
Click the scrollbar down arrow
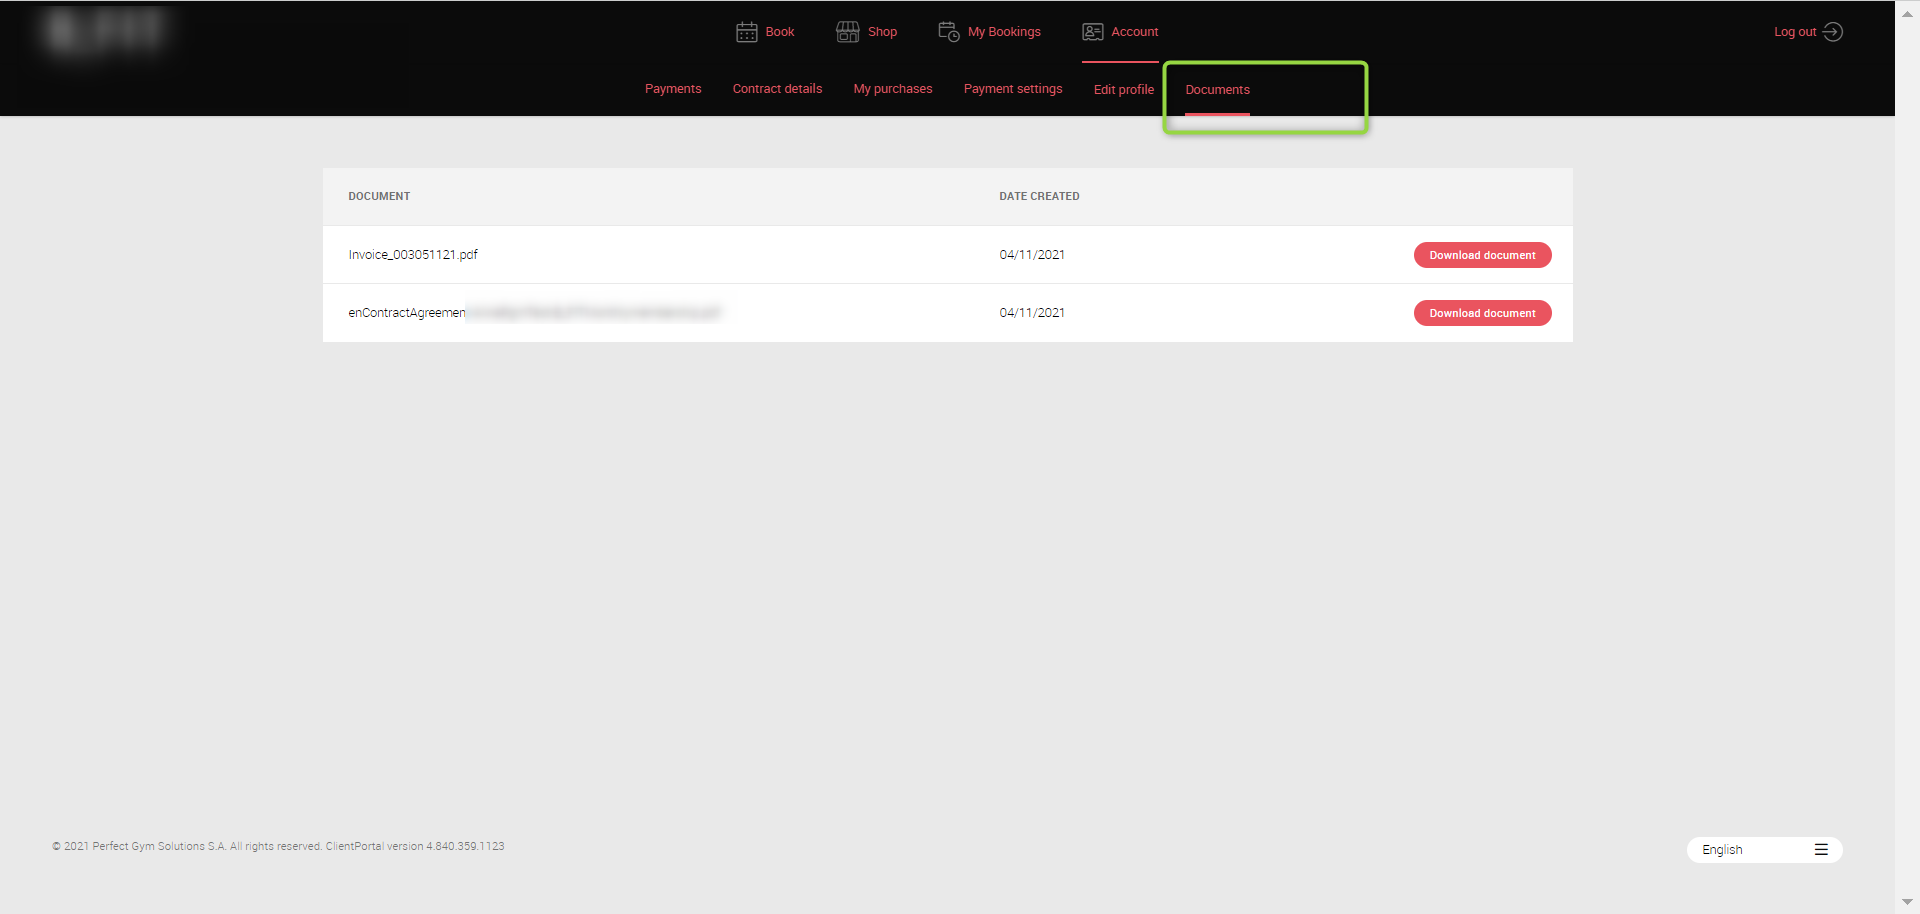(1907, 902)
